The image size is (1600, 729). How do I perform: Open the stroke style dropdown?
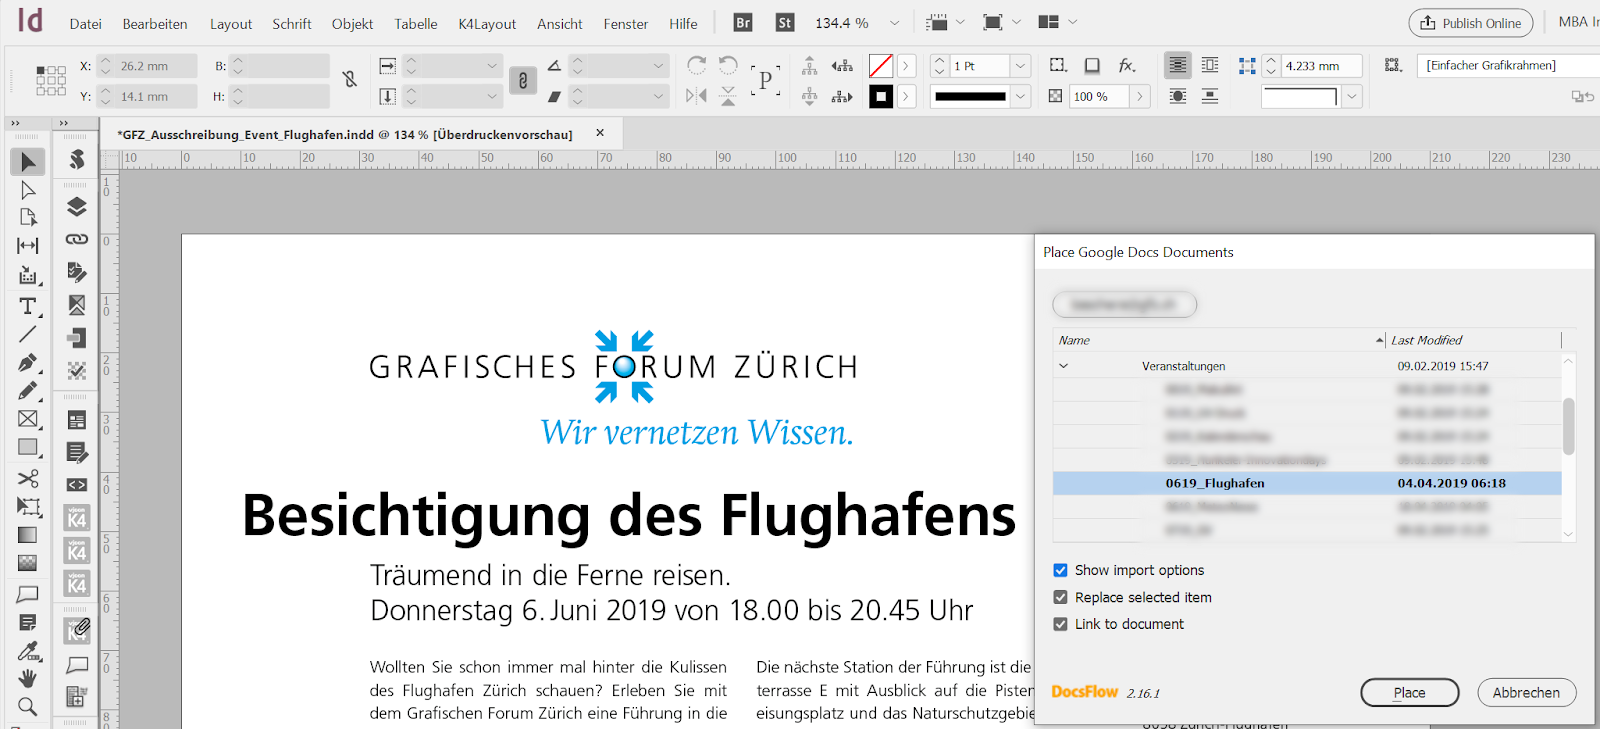(x=1020, y=96)
